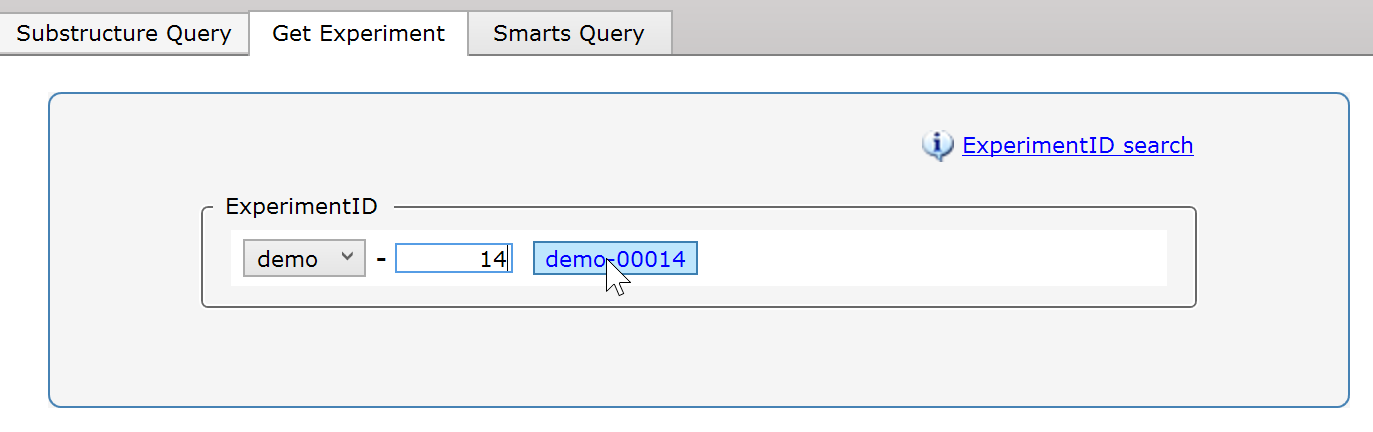Viewport: 1373px width, 432px height.
Task: Open the Smarts Query tab
Action: (568, 34)
